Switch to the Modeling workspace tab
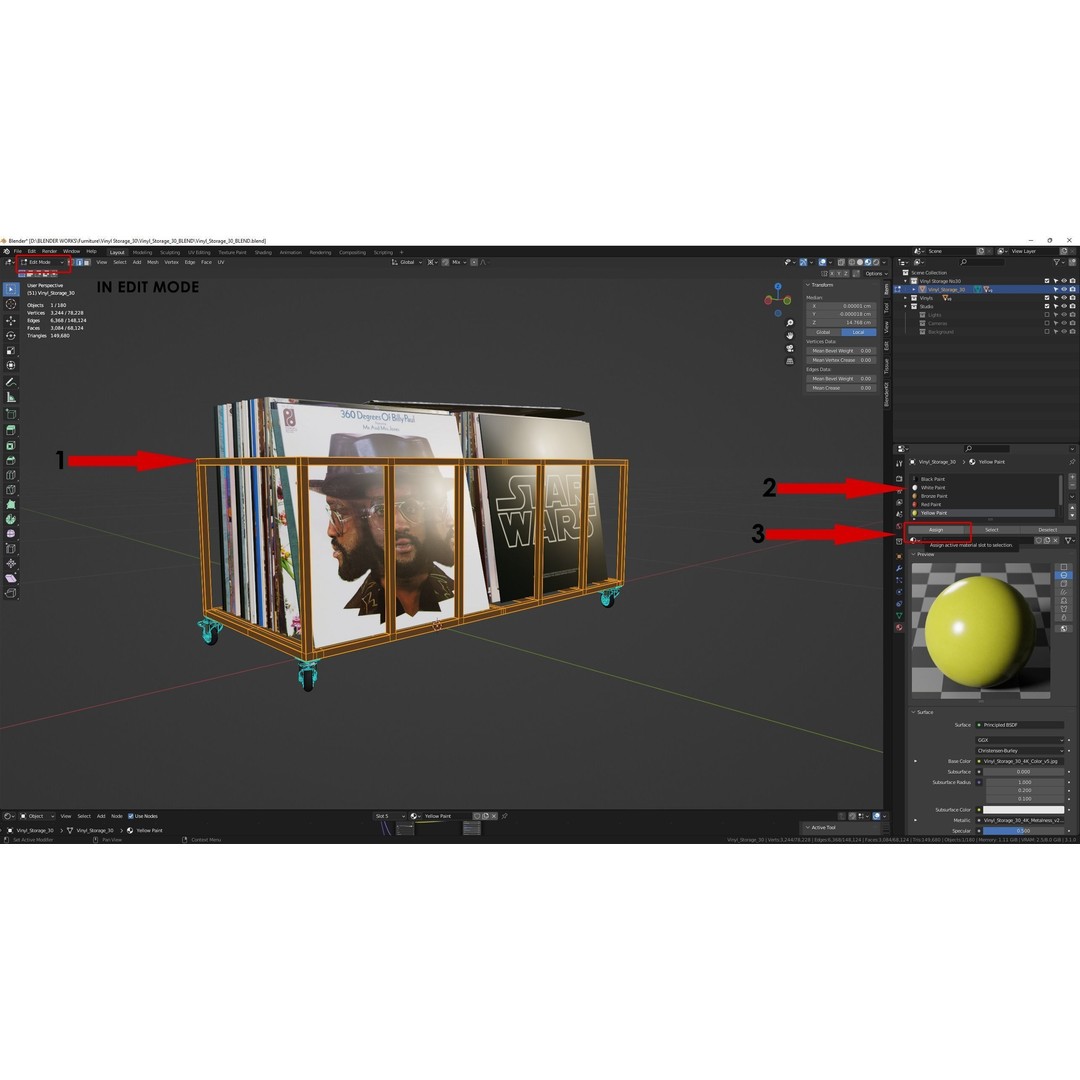The height and width of the screenshot is (1080, 1080). coord(143,253)
